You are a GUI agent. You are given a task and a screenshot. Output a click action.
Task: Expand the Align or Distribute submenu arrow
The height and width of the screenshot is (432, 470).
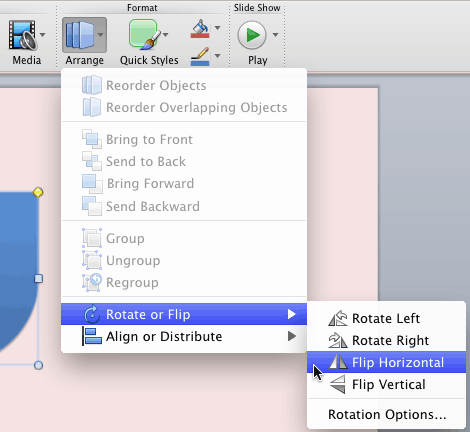point(292,336)
